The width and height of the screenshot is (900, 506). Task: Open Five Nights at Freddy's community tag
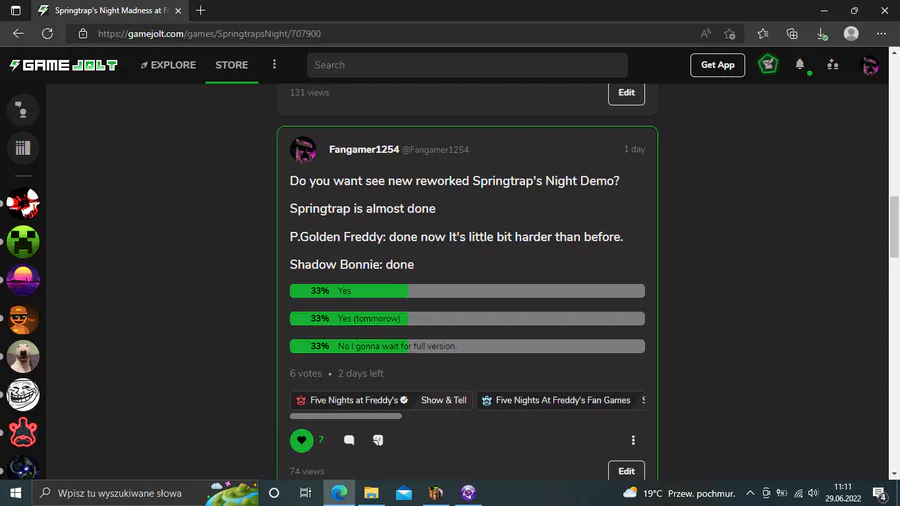(x=352, y=400)
